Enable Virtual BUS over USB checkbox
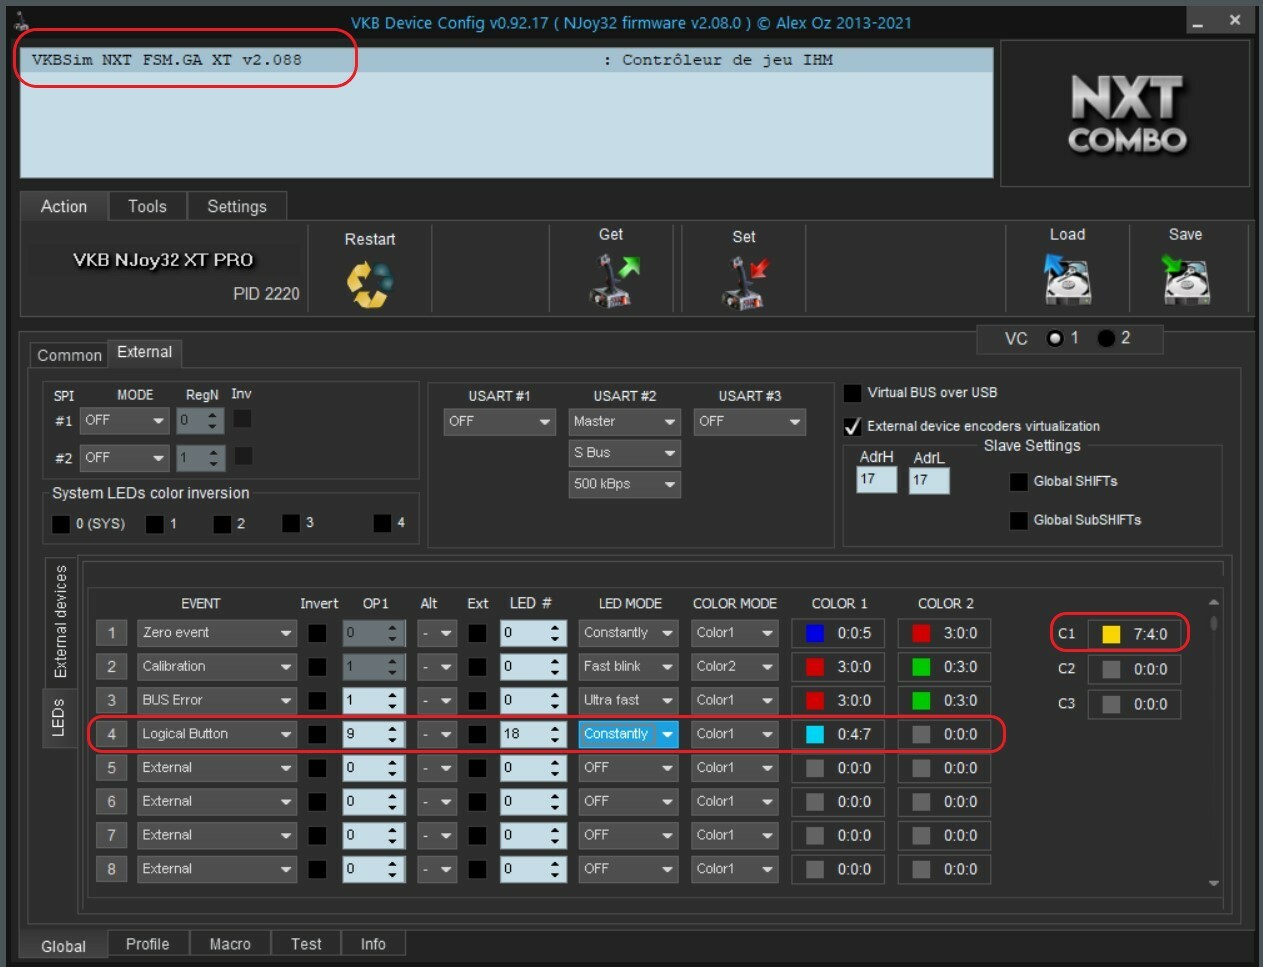This screenshot has height=967, width=1263. 853,393
